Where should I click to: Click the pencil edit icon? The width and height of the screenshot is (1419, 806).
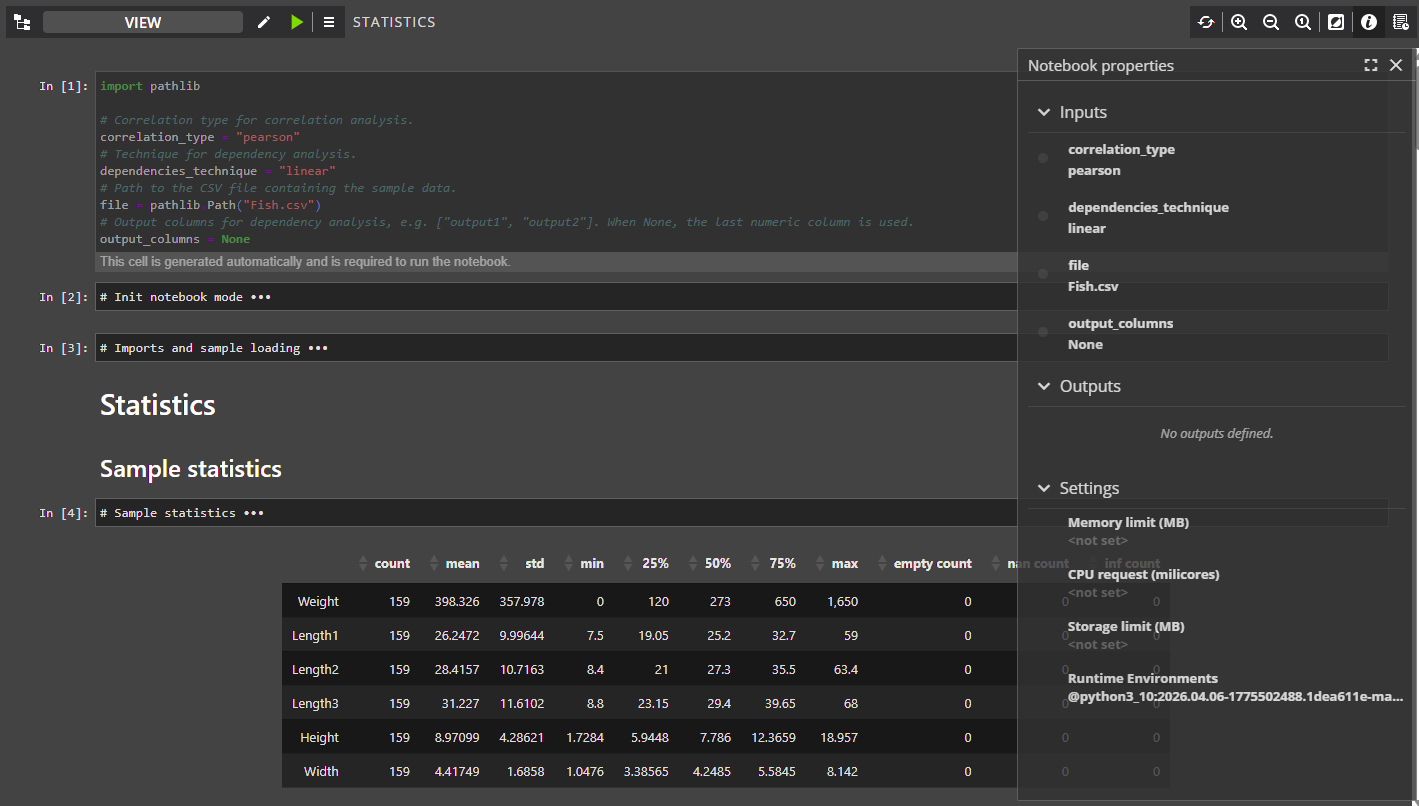pos(264,22)
